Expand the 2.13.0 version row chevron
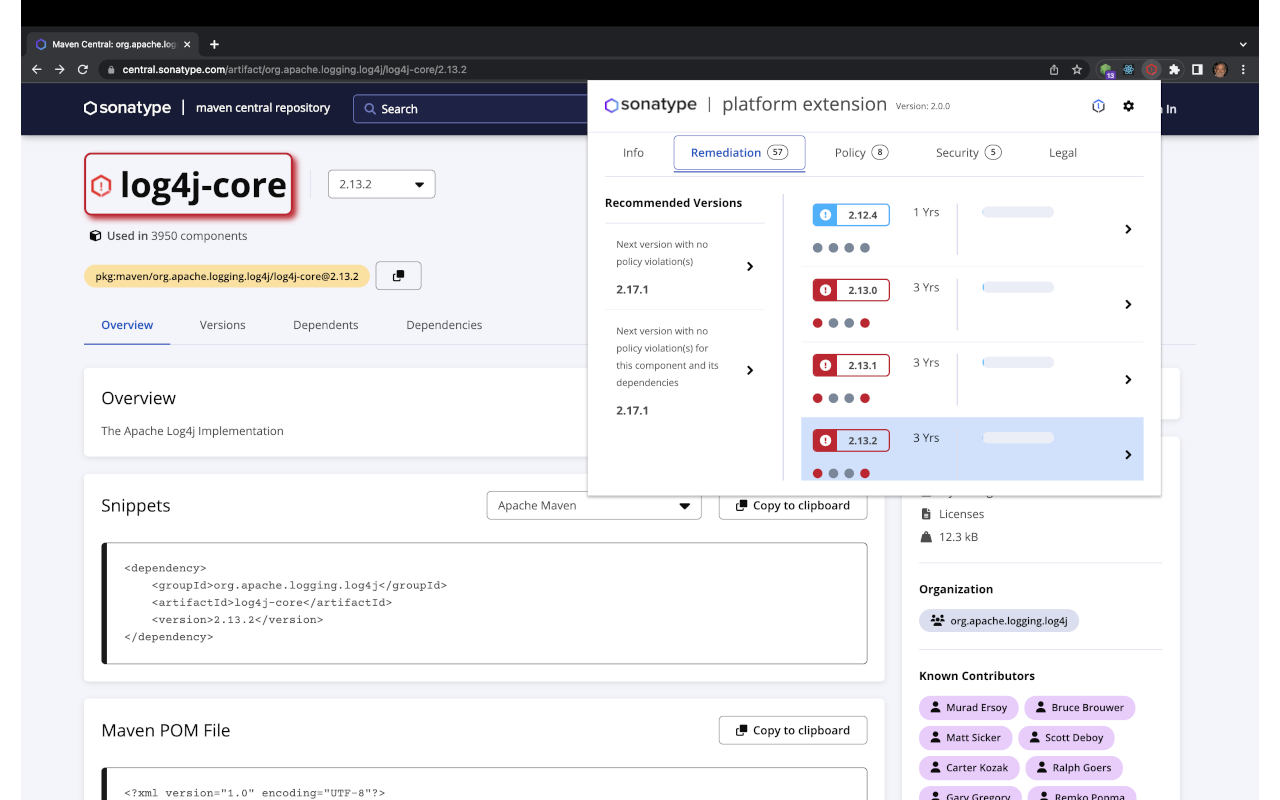This screenshot has width=1280, height=800. point(1128,304)
